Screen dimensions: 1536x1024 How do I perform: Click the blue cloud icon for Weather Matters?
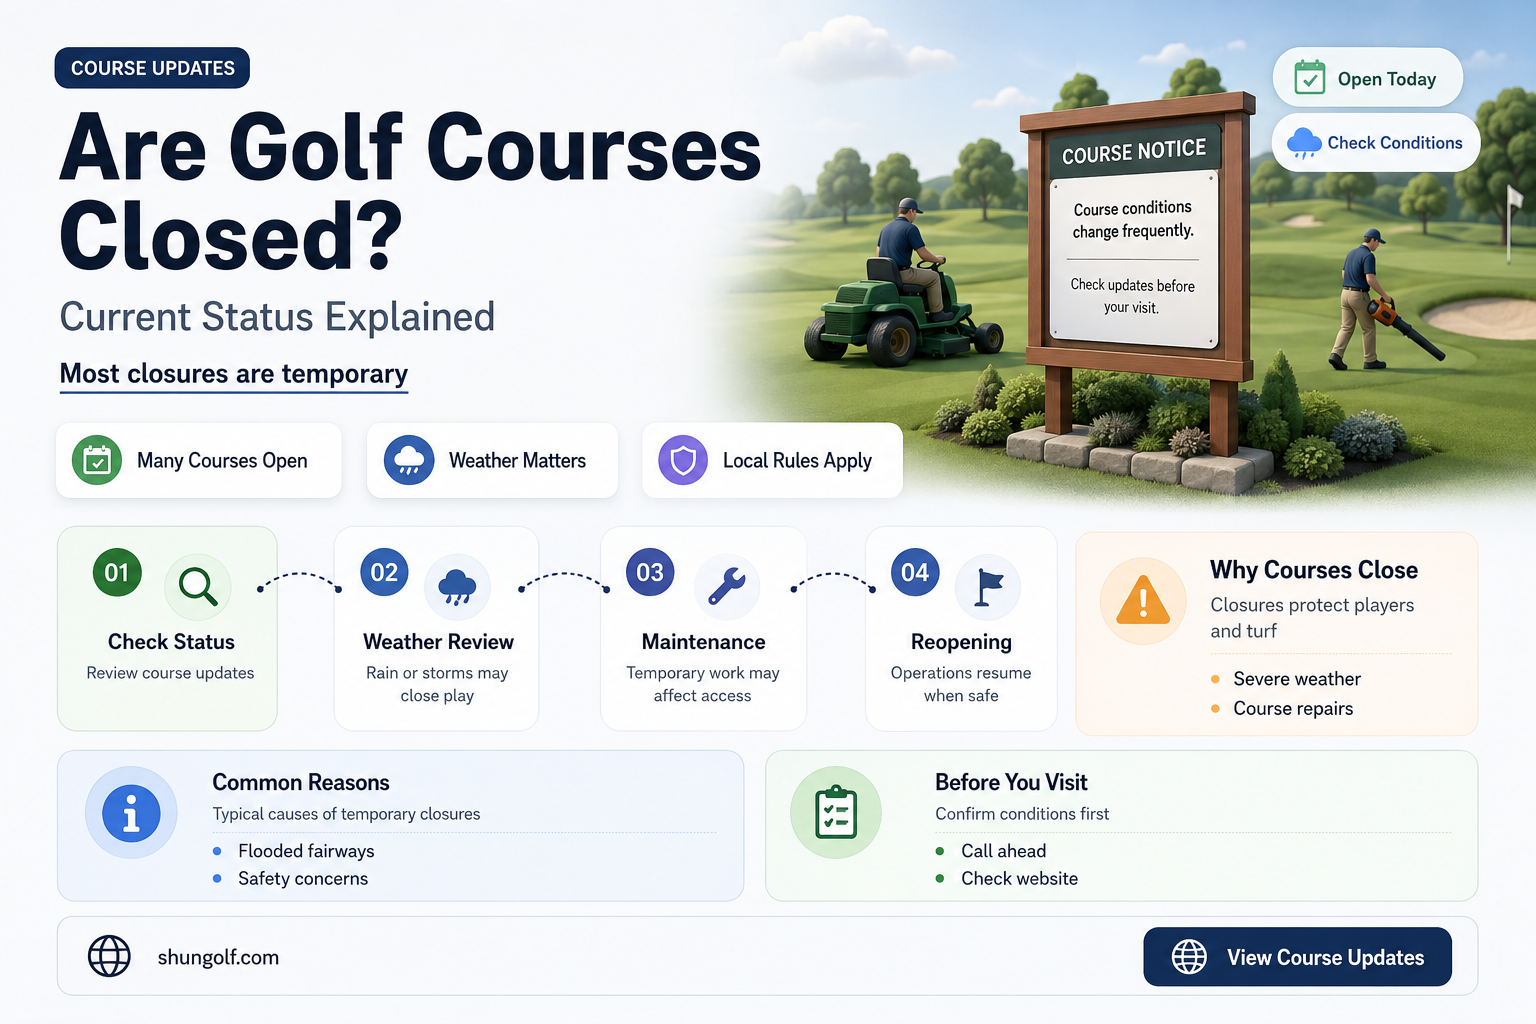coord(409,460)
